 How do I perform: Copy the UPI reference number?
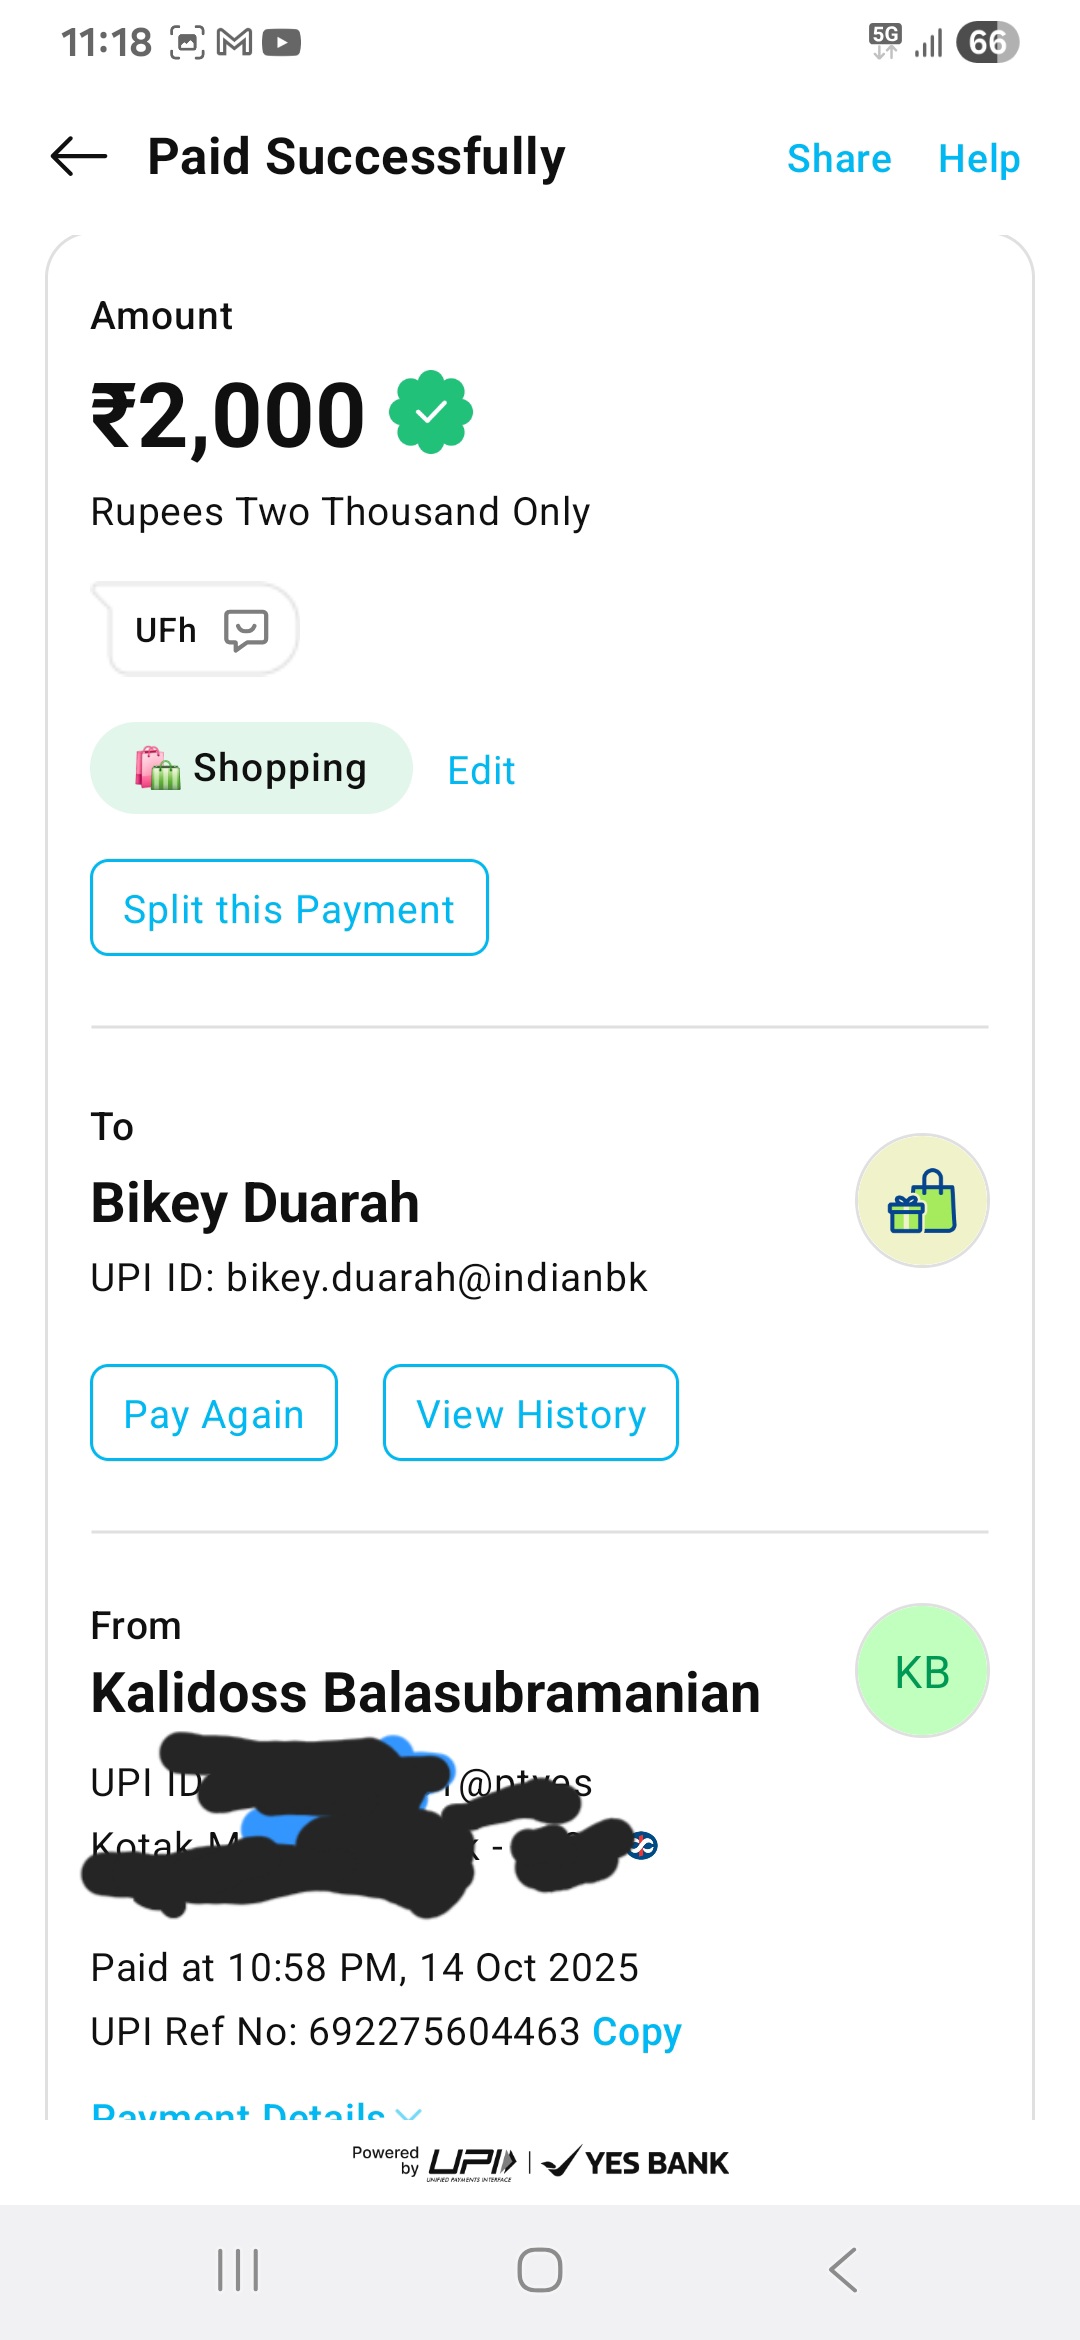coord(636,2031)
